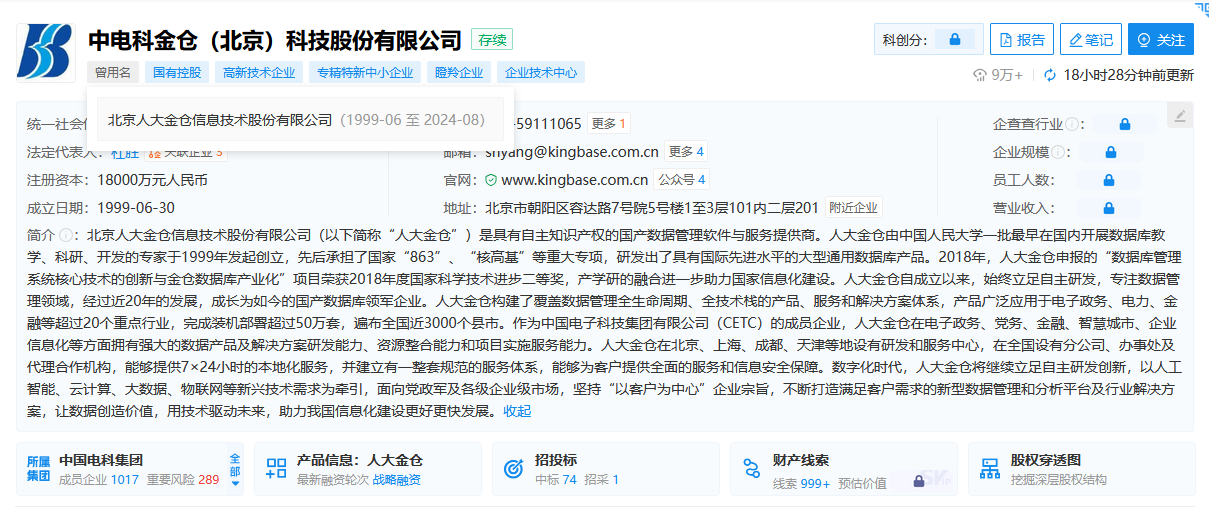1209x508 pixels.
Task: Expand the 全部 dropdown in group card
Action: (x=236, y=470)
